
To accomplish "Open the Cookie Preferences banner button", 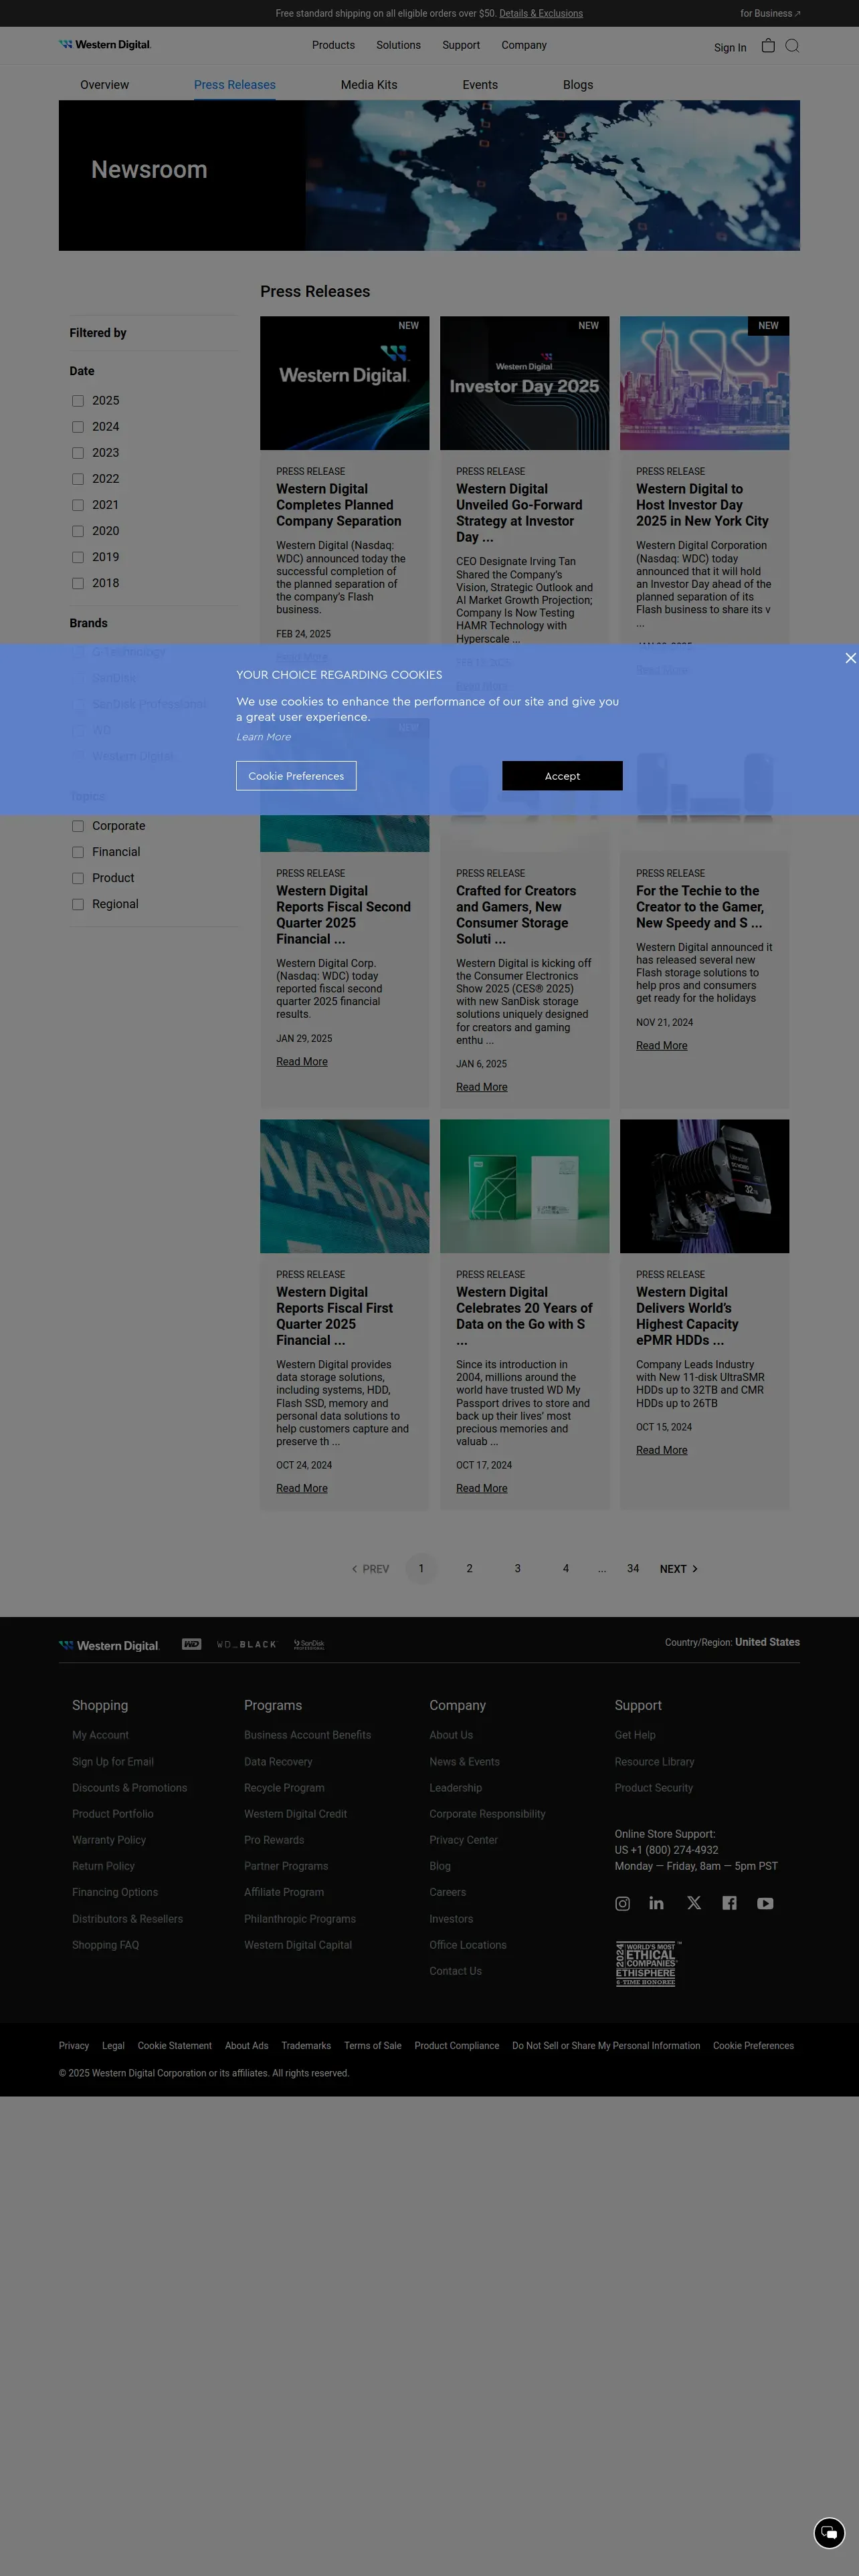I will tap(296, 776).
